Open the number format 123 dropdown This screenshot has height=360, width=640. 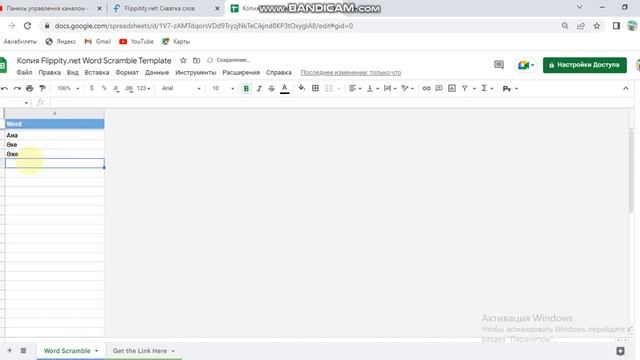pos(144,89)
